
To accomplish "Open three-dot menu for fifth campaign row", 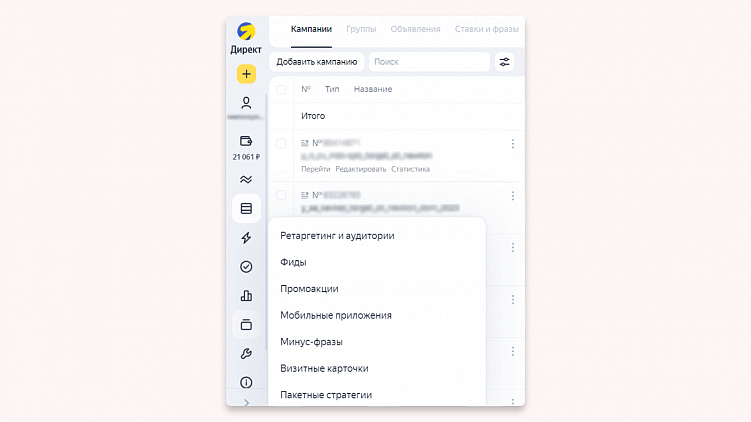I will pyautogui.click(x=512, y=352).
